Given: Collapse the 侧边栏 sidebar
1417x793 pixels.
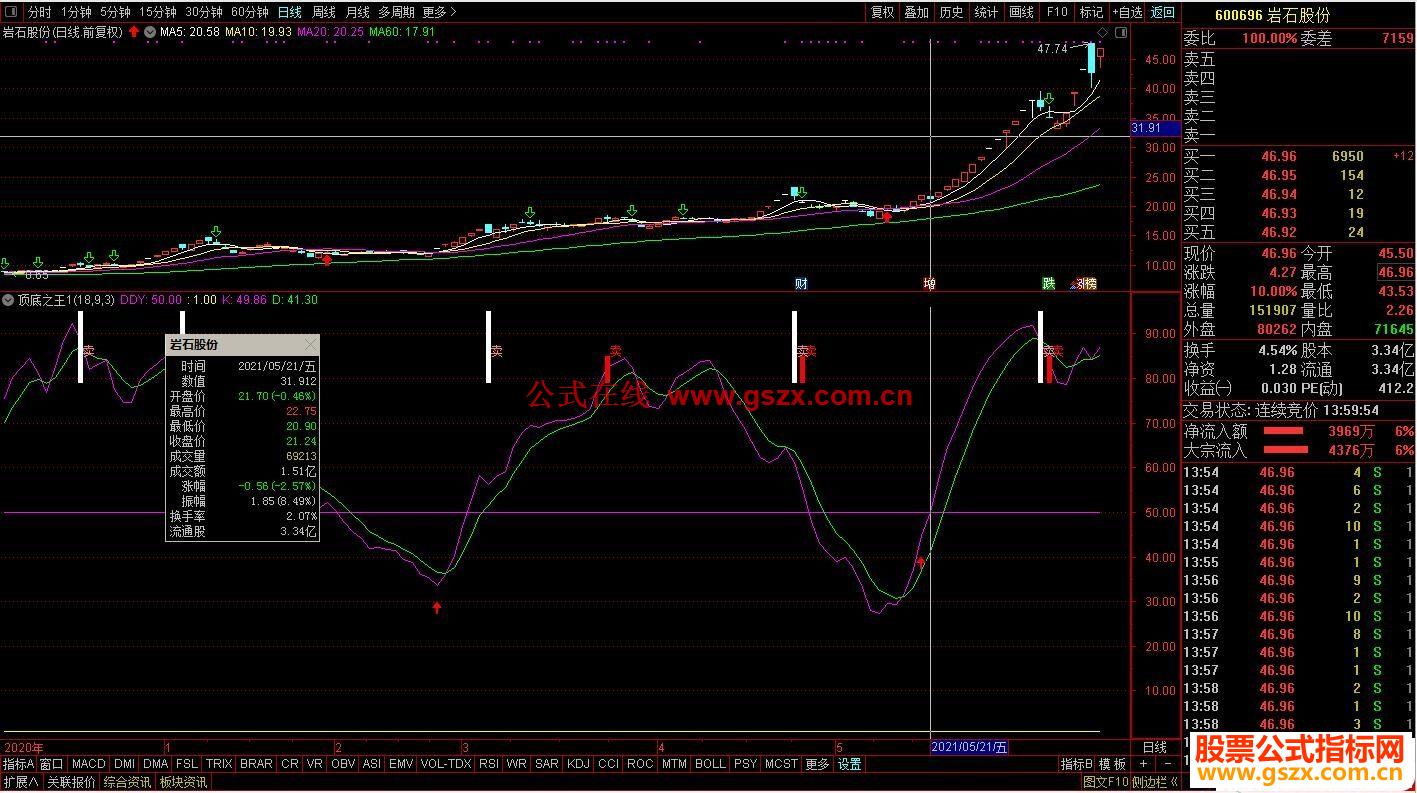Looking at the screenshot, I should point(1155,782).
